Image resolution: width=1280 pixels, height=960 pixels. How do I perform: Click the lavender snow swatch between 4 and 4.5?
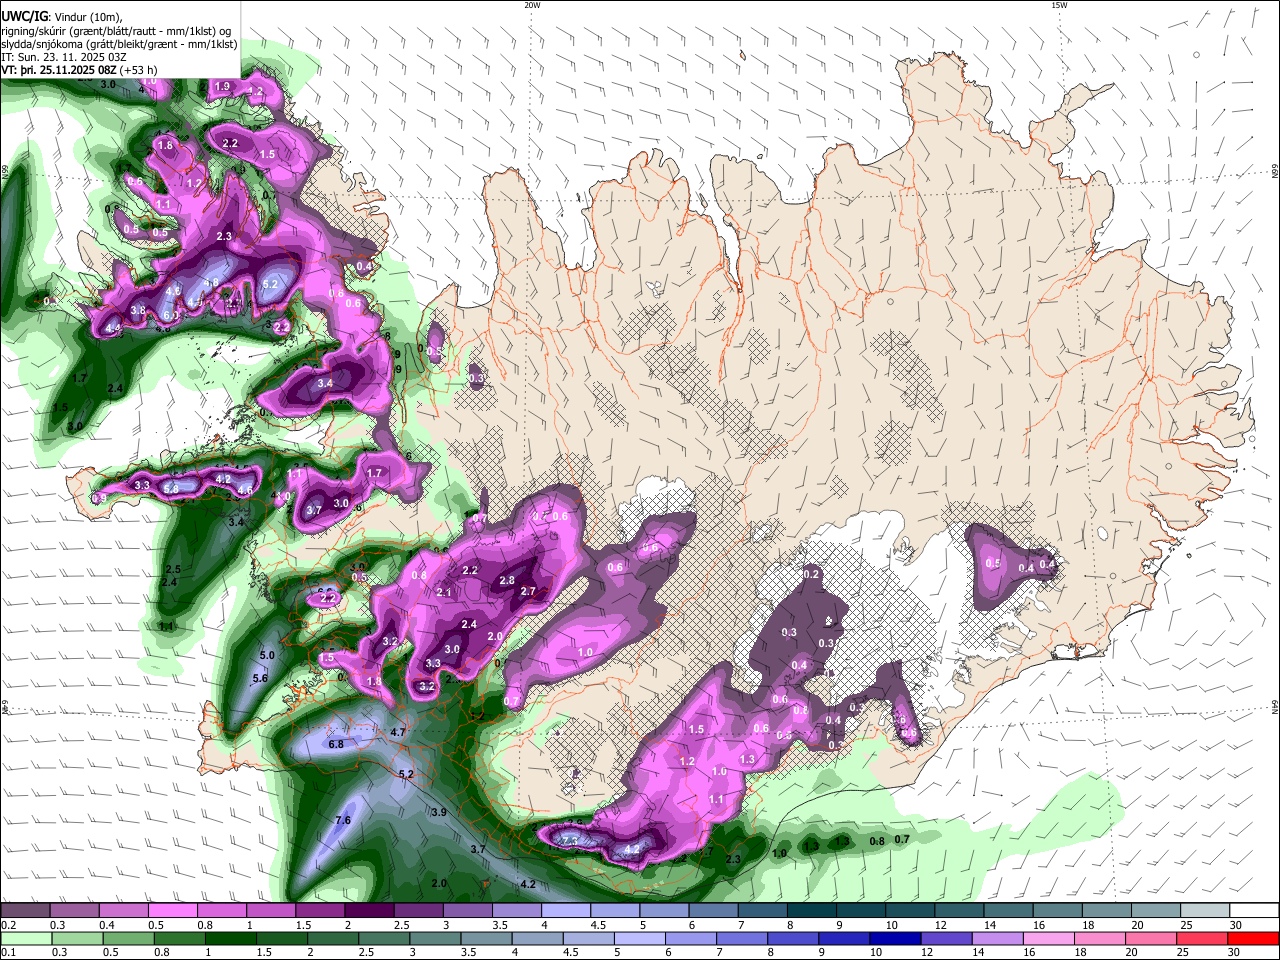(566, 911)
